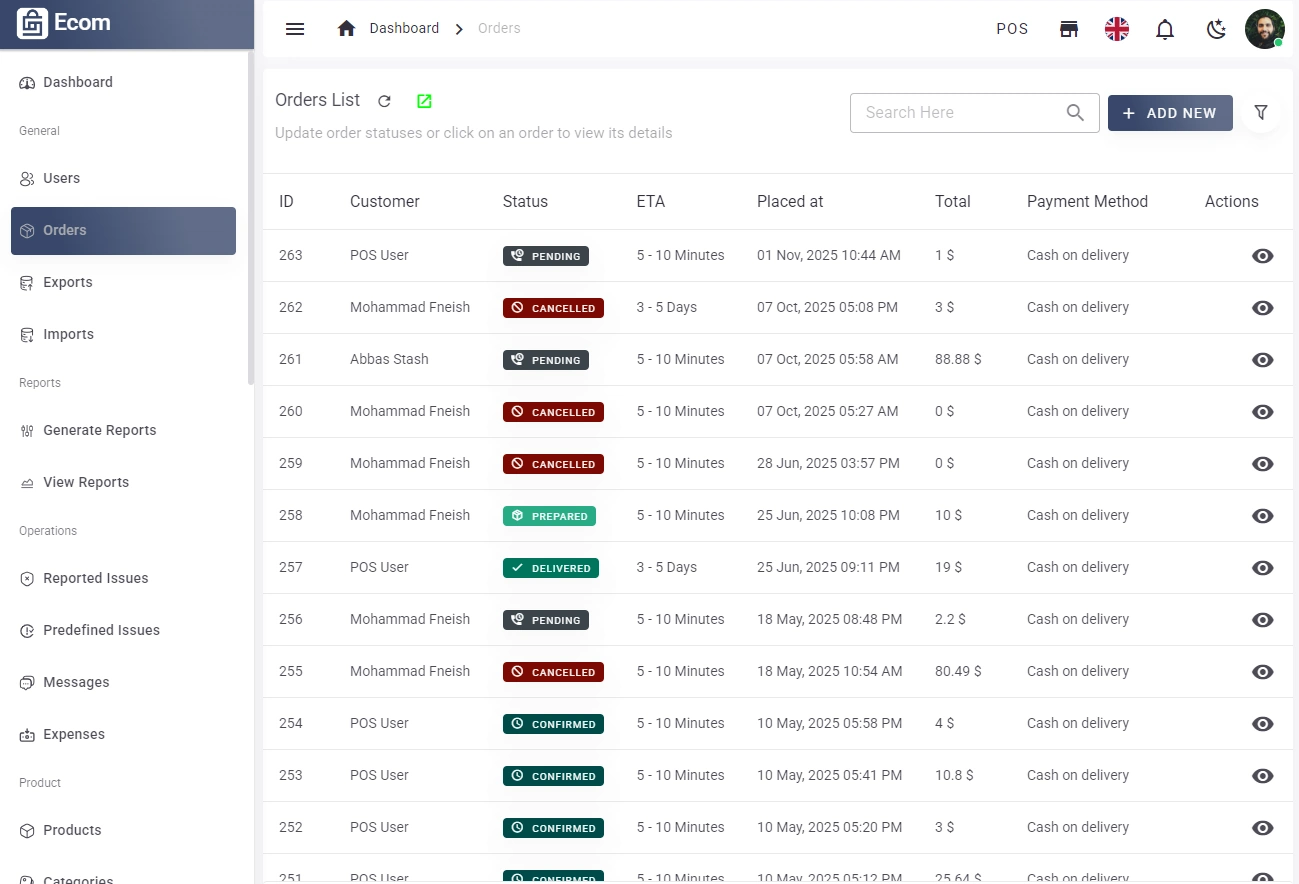Select the Exports icon in the sidebar
The width and height of the screenshot is (1299, 884).
click(x=25, y=282)
